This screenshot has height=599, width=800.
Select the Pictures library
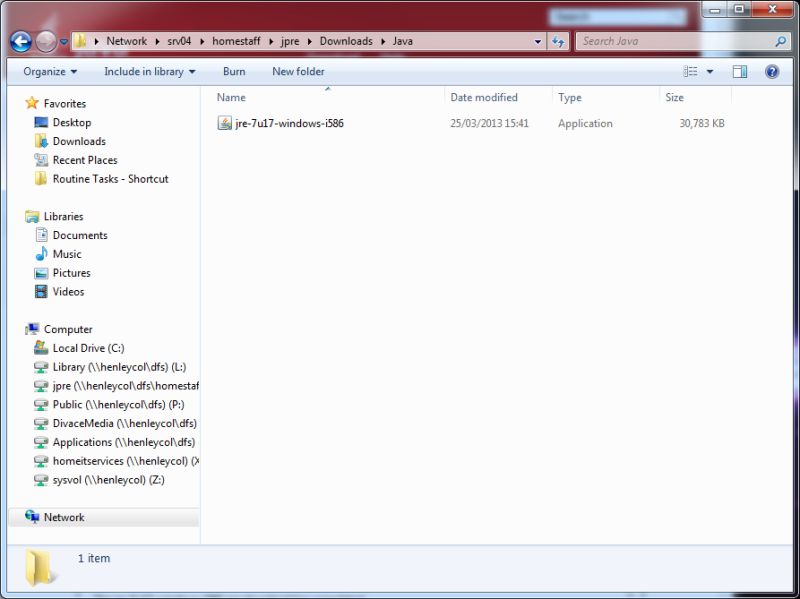(77, 272)
